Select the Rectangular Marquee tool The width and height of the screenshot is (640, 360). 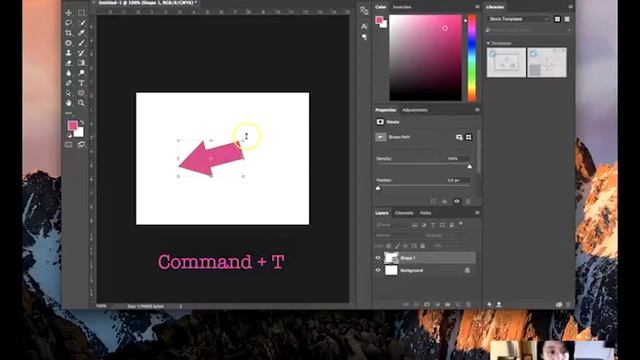(81, 13)
